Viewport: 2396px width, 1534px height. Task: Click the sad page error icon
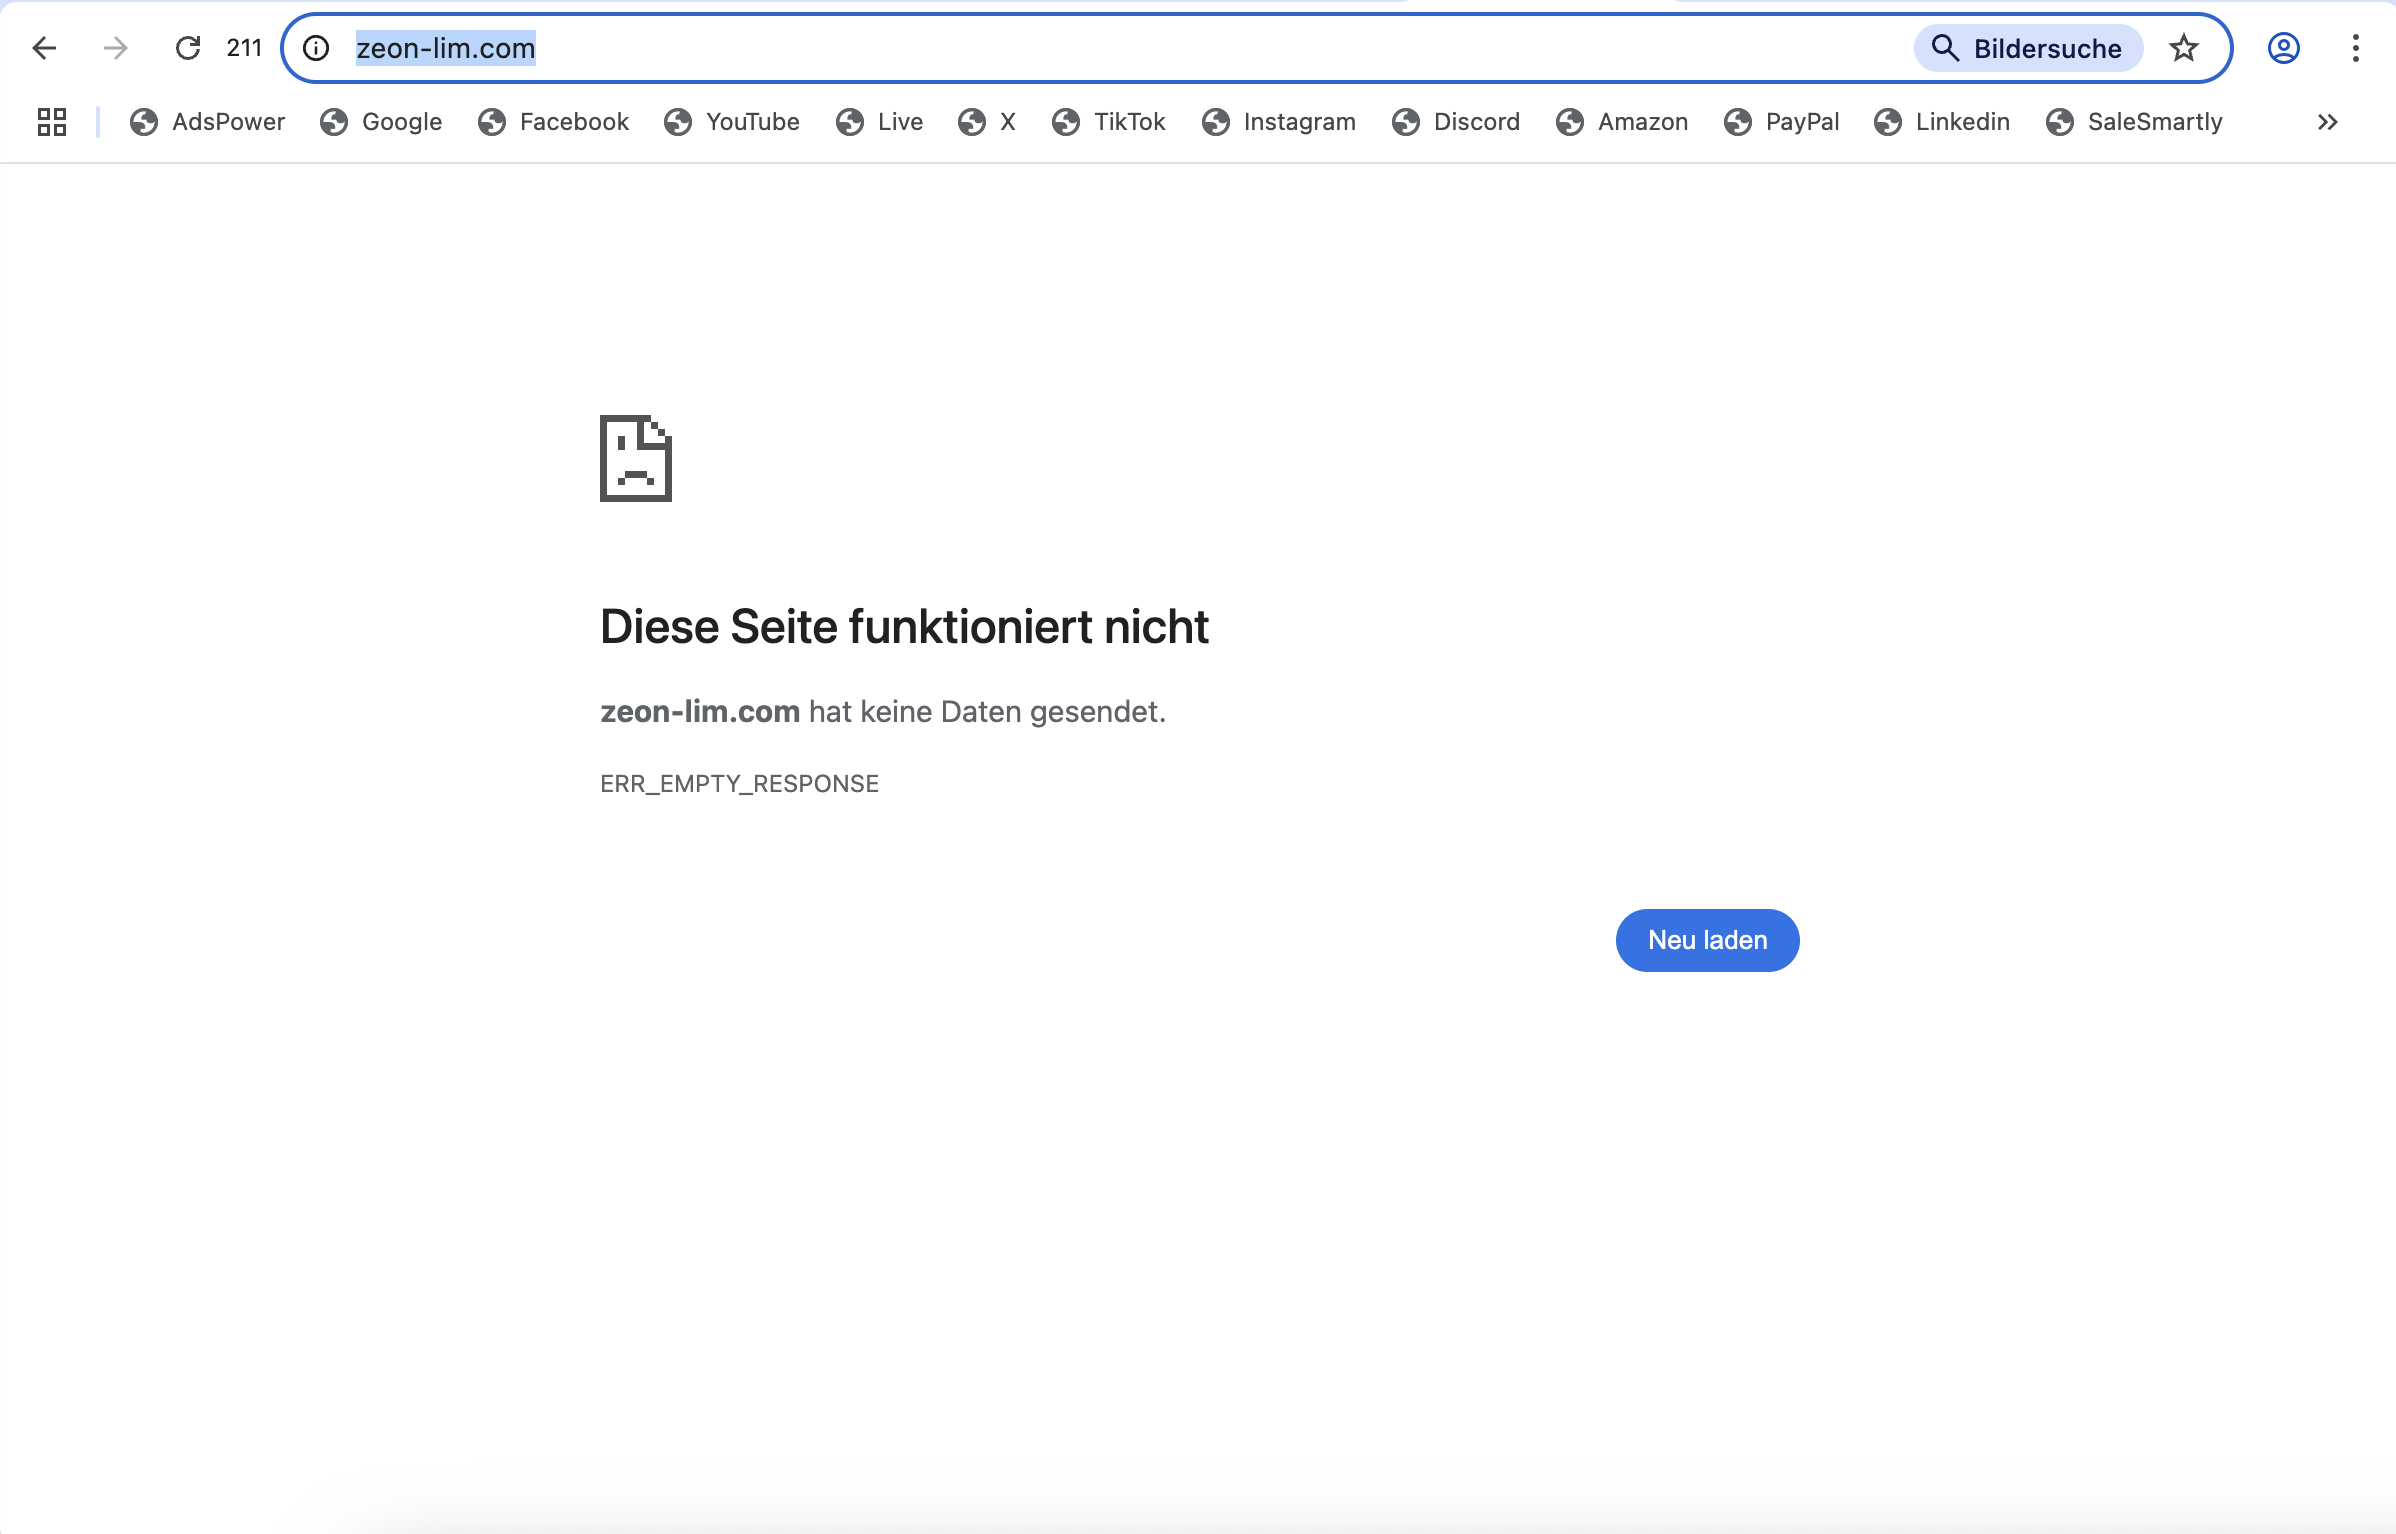pos(636,458)
